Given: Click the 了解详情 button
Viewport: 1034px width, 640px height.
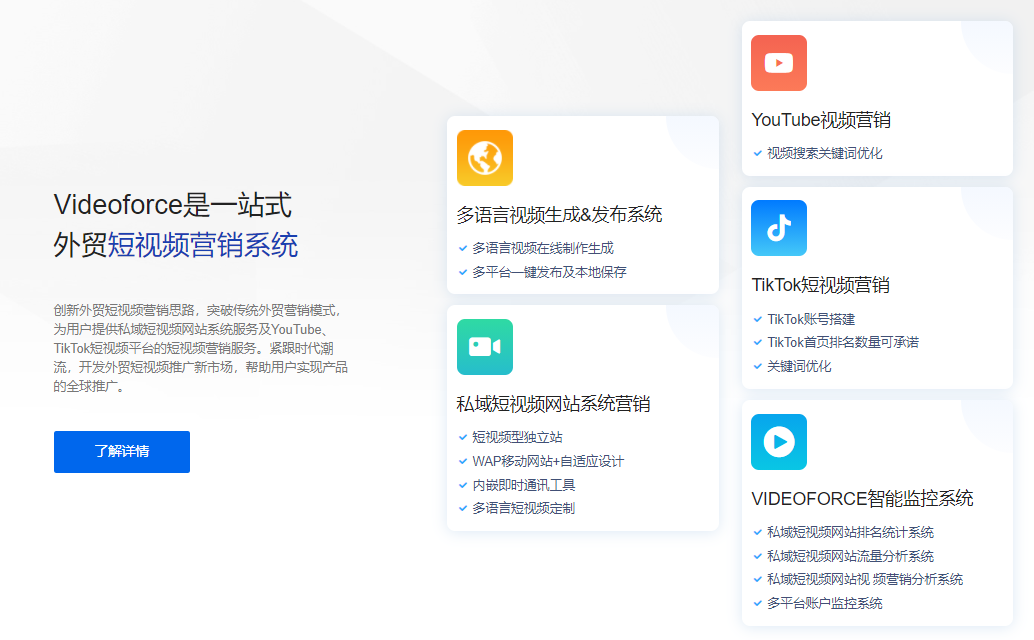Looking at the screenshot, I should click(x=122, y=452).
